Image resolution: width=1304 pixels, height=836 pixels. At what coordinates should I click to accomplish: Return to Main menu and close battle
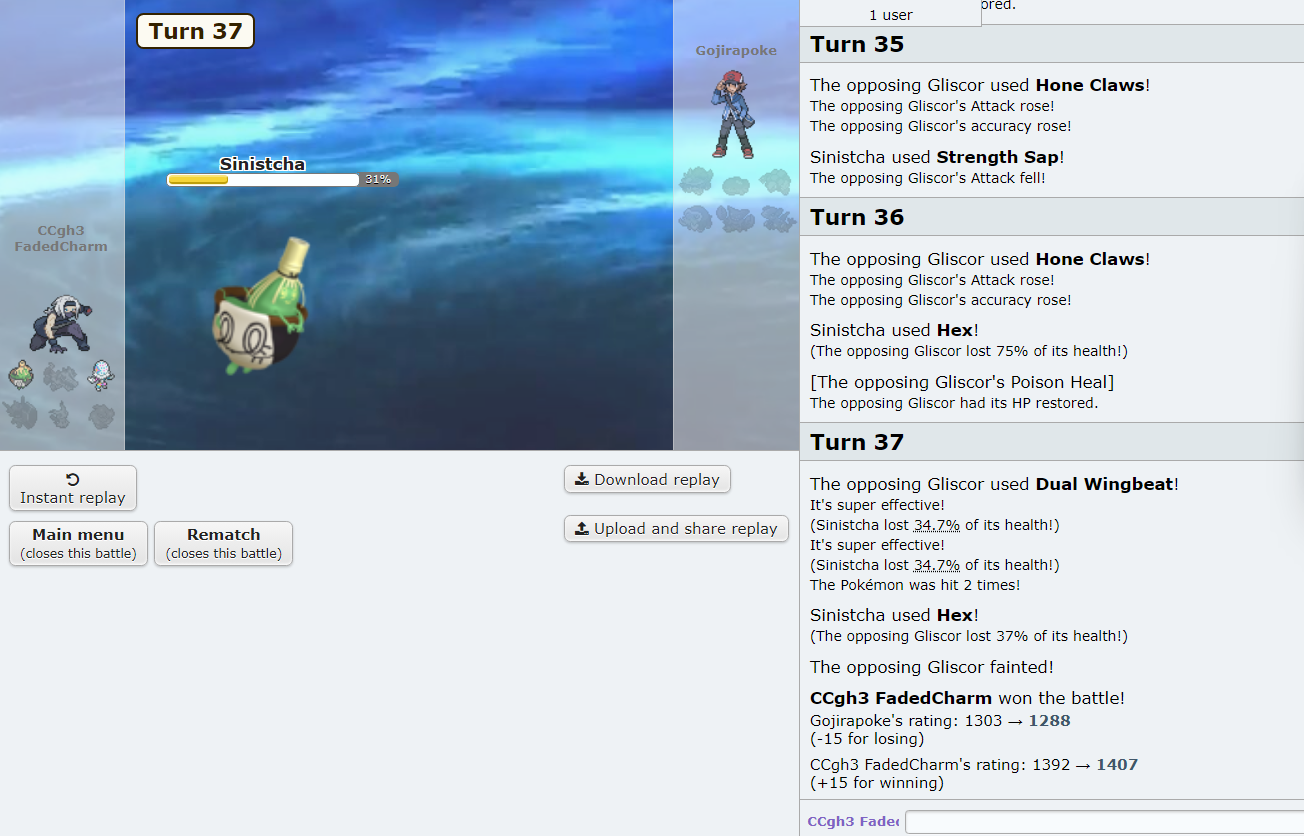78,543
